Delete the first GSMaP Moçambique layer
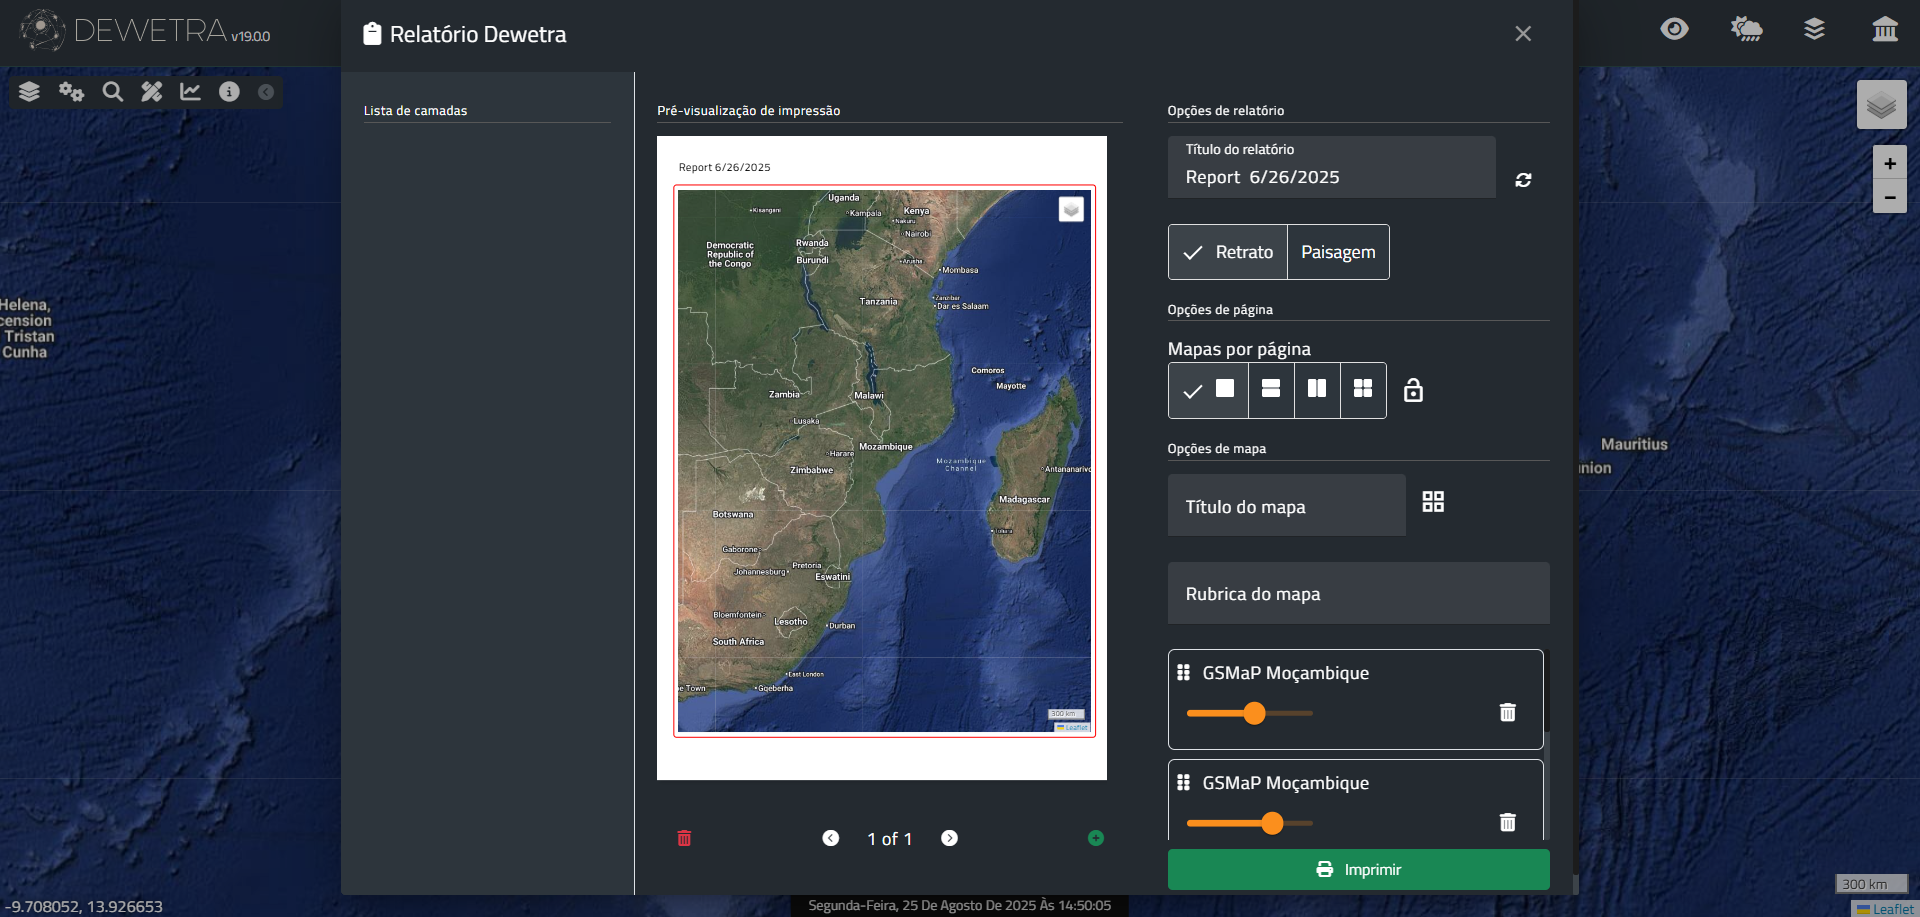The image size is (1920, 917). 1507,712
